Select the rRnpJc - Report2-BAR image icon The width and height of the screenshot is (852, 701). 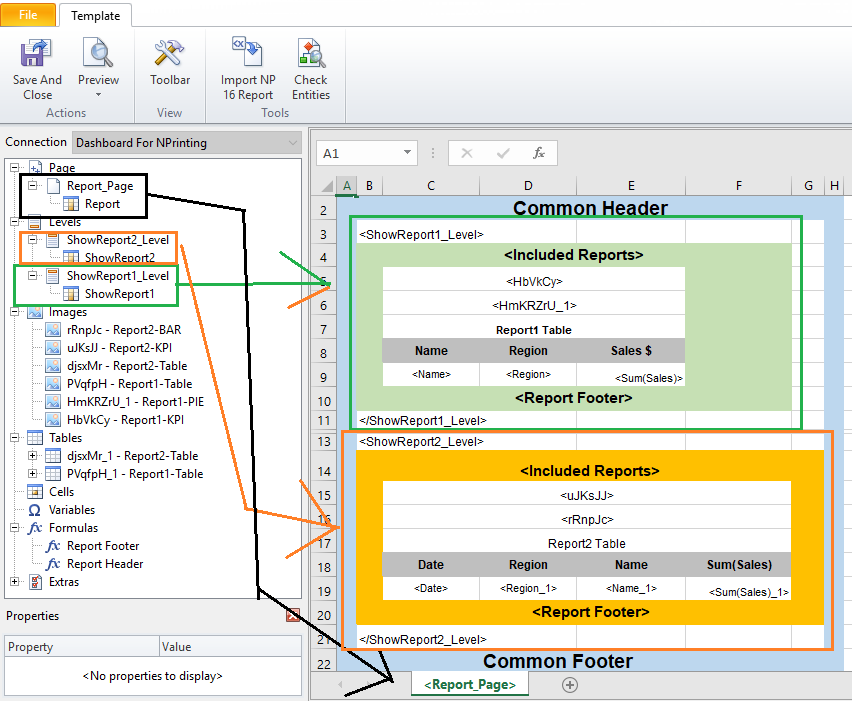click(51, 329)
